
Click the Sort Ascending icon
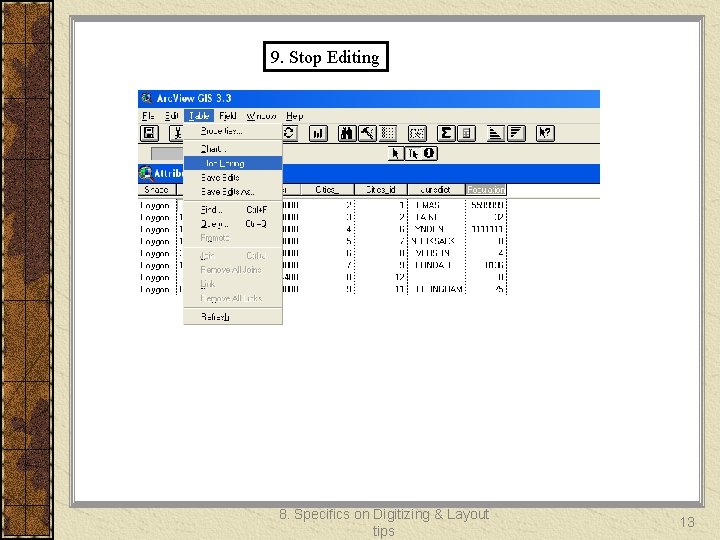click(x=495, y=133)
